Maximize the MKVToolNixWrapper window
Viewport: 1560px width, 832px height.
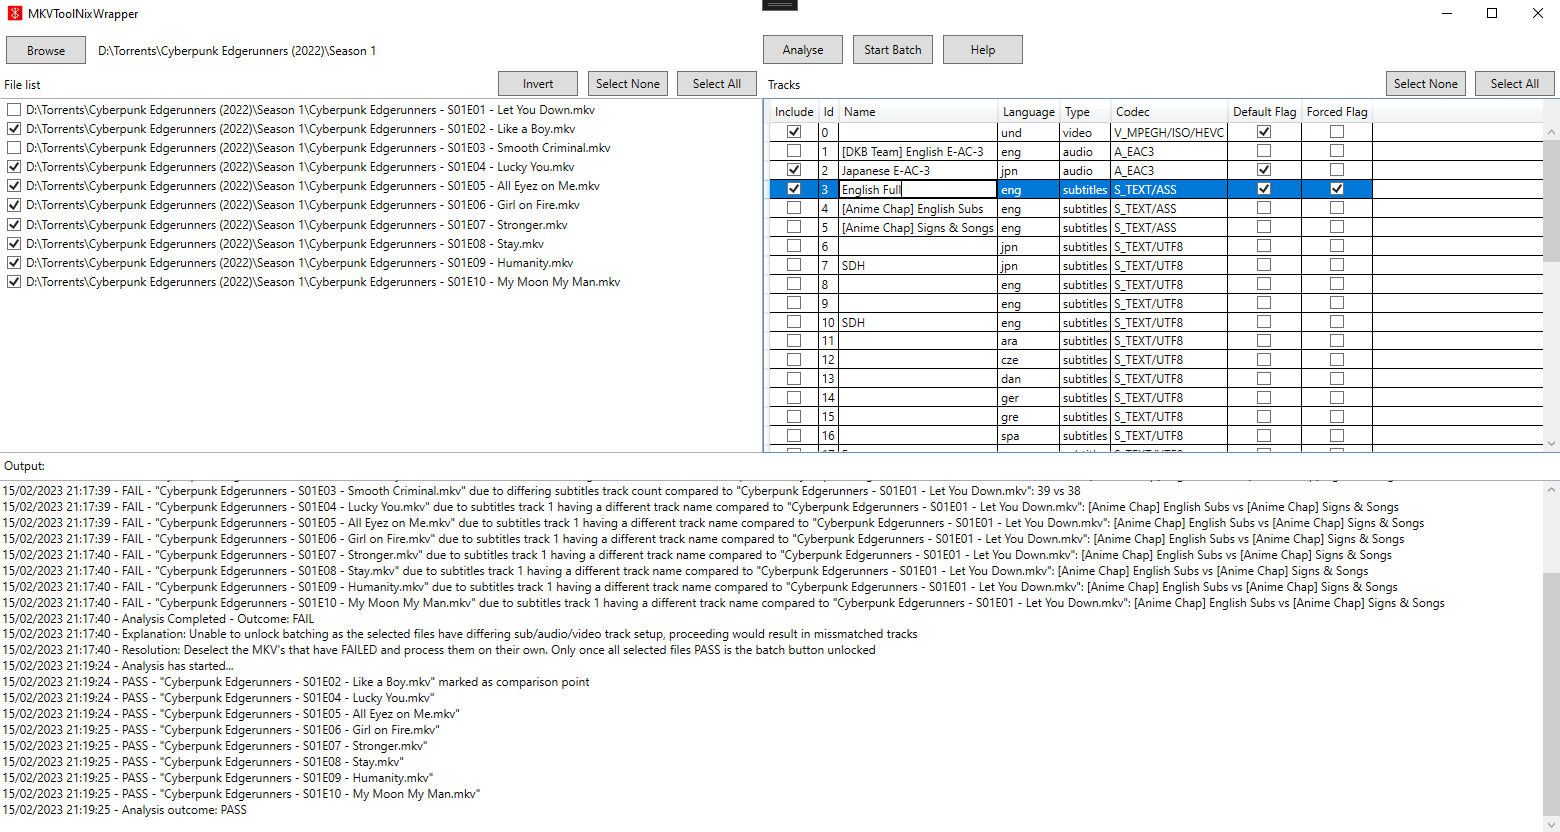click(x=1492, y=13)
